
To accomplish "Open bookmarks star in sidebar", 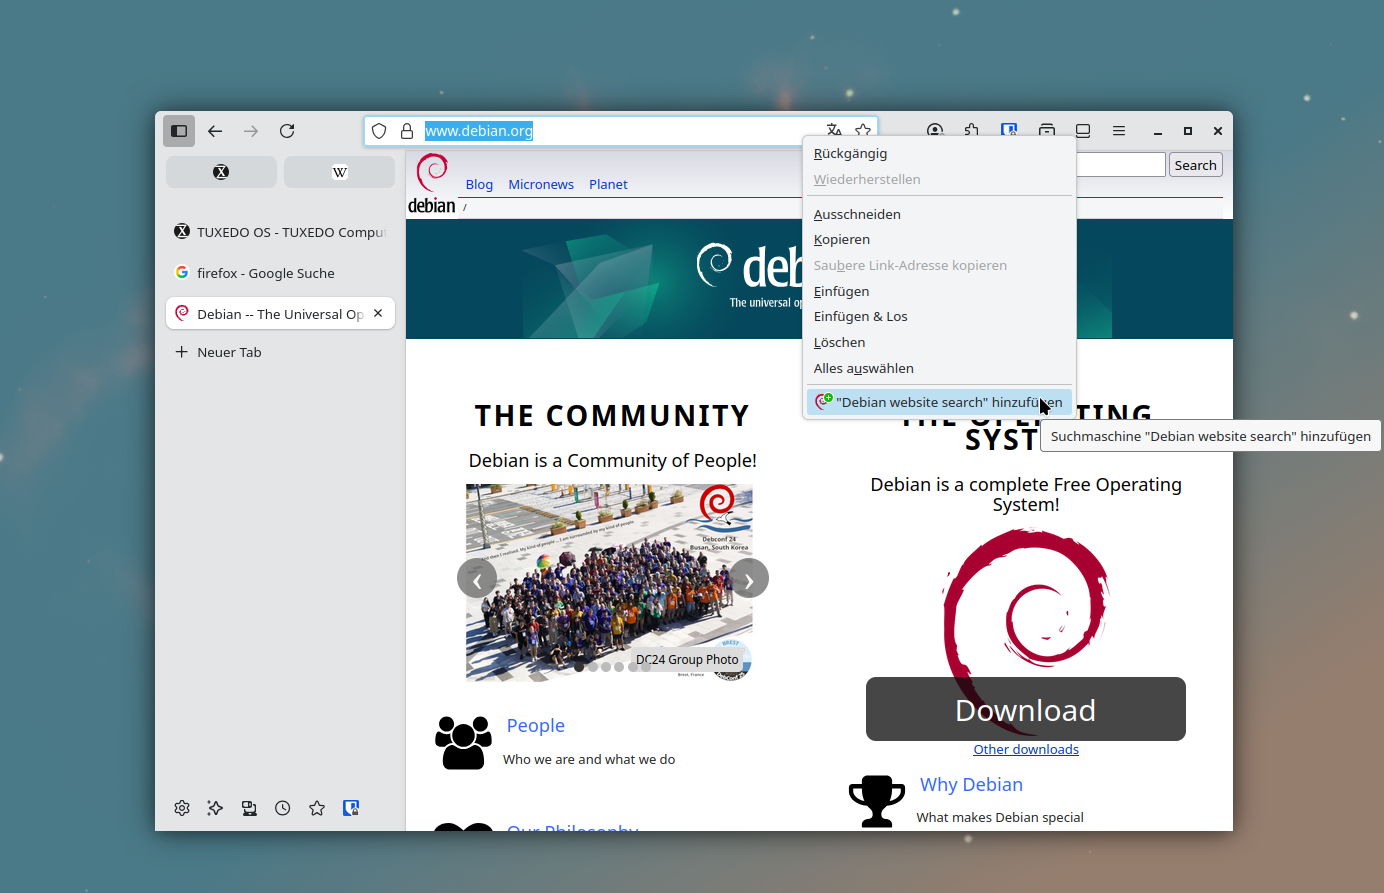I will click(x=317, y=808).
